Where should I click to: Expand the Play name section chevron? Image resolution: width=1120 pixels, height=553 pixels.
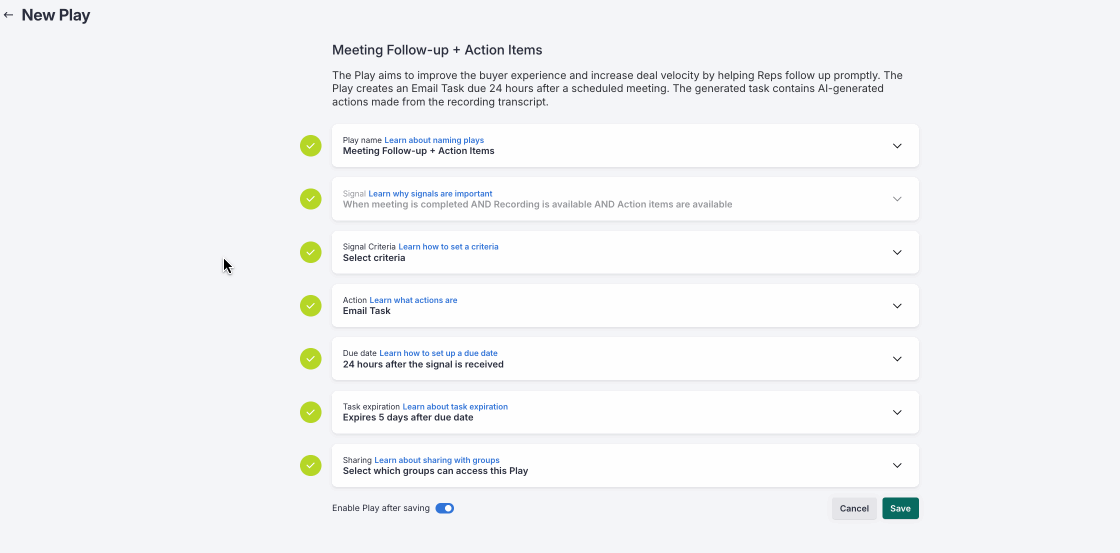897,146
